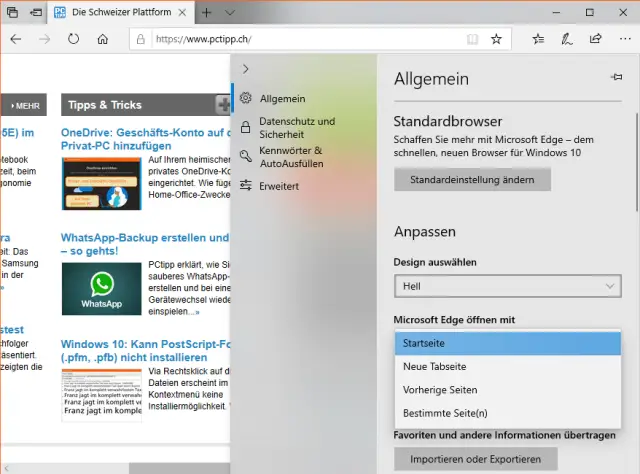Click Standardeinstellung ändern button

click(472, 180)
